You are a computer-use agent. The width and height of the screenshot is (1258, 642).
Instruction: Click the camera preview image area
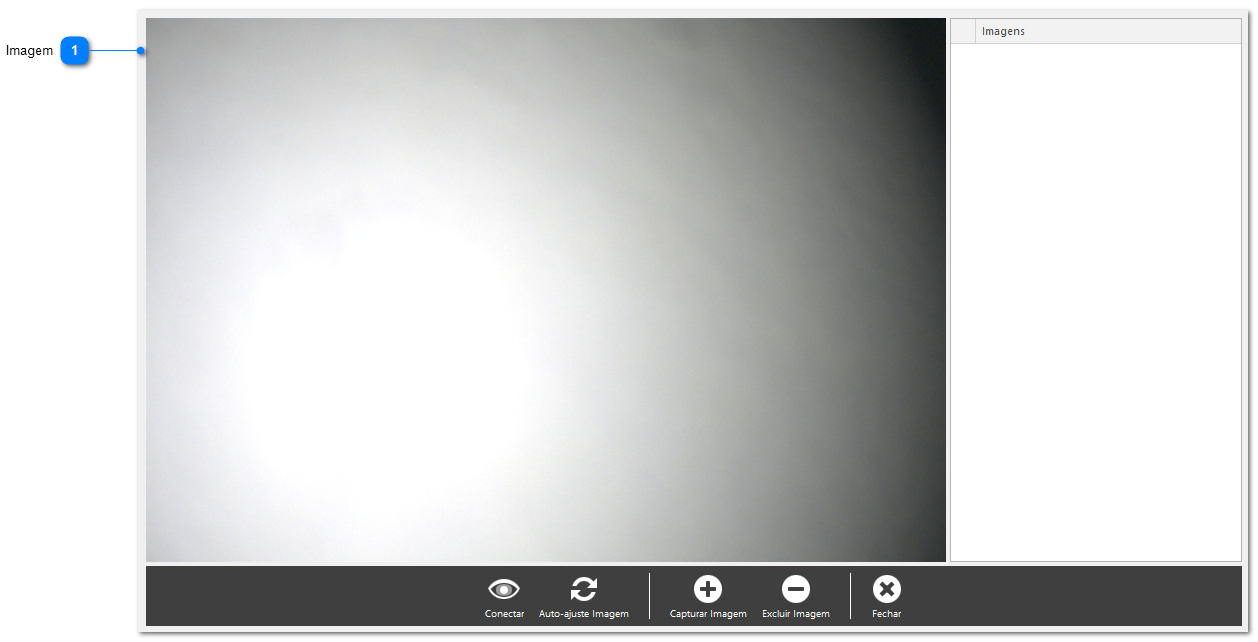pos(546,290)
